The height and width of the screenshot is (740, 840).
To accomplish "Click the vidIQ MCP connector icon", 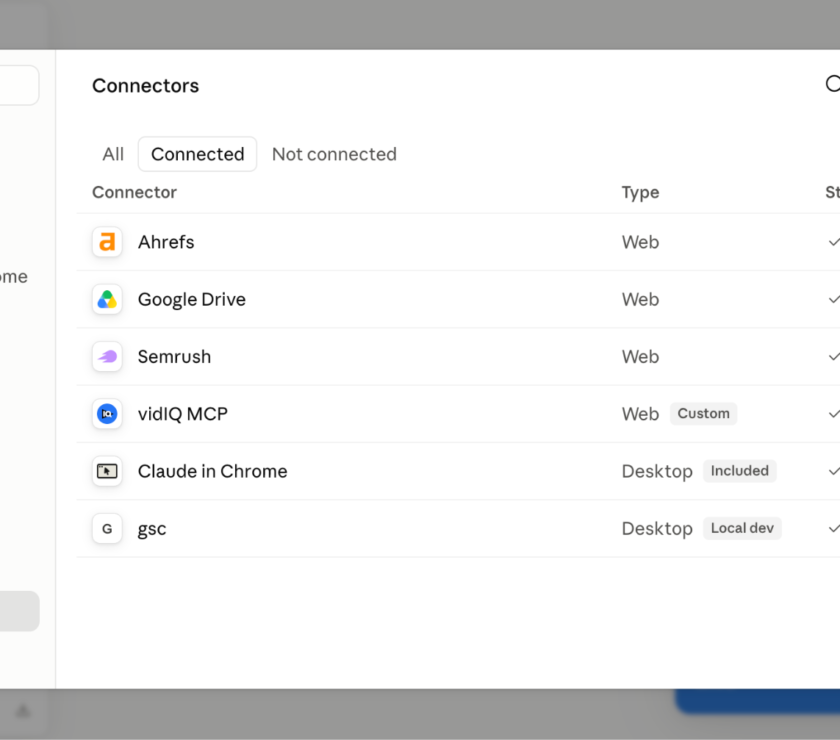I will pos(107,414).
